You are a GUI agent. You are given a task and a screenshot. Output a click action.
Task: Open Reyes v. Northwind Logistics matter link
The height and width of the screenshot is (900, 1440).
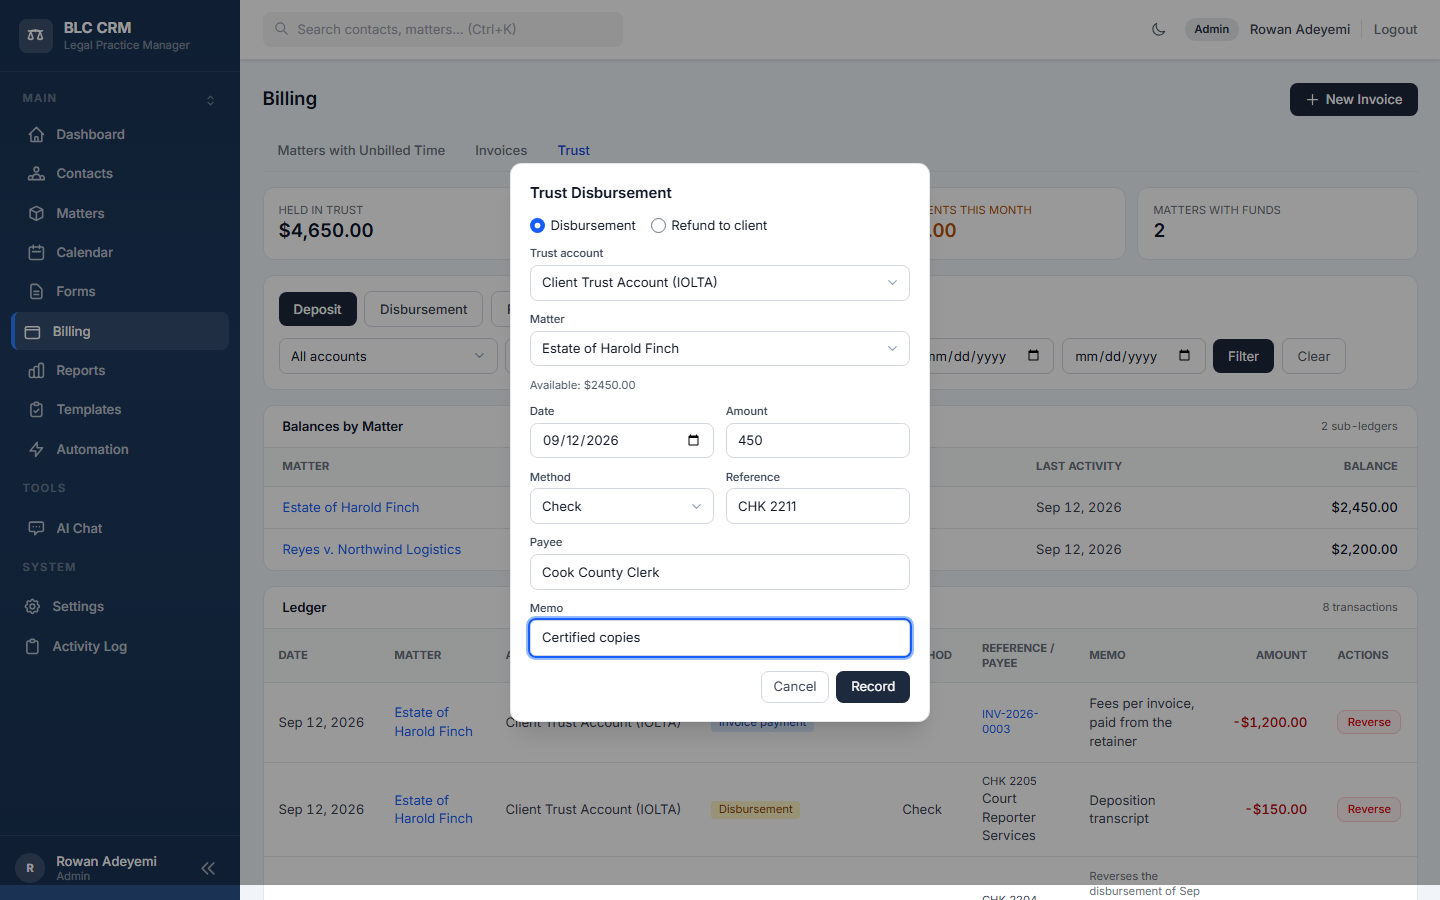[x=372, y=549]
